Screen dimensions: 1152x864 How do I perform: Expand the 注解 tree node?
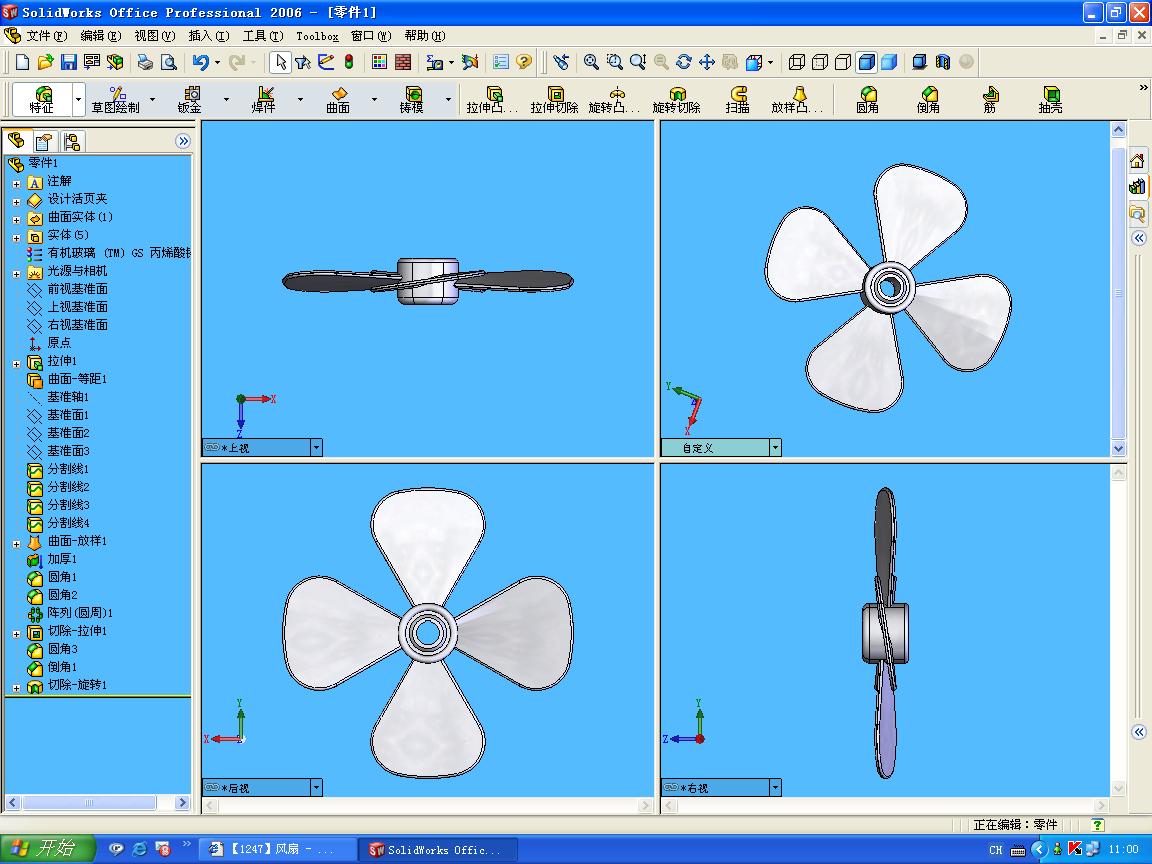tap(16, 183)
